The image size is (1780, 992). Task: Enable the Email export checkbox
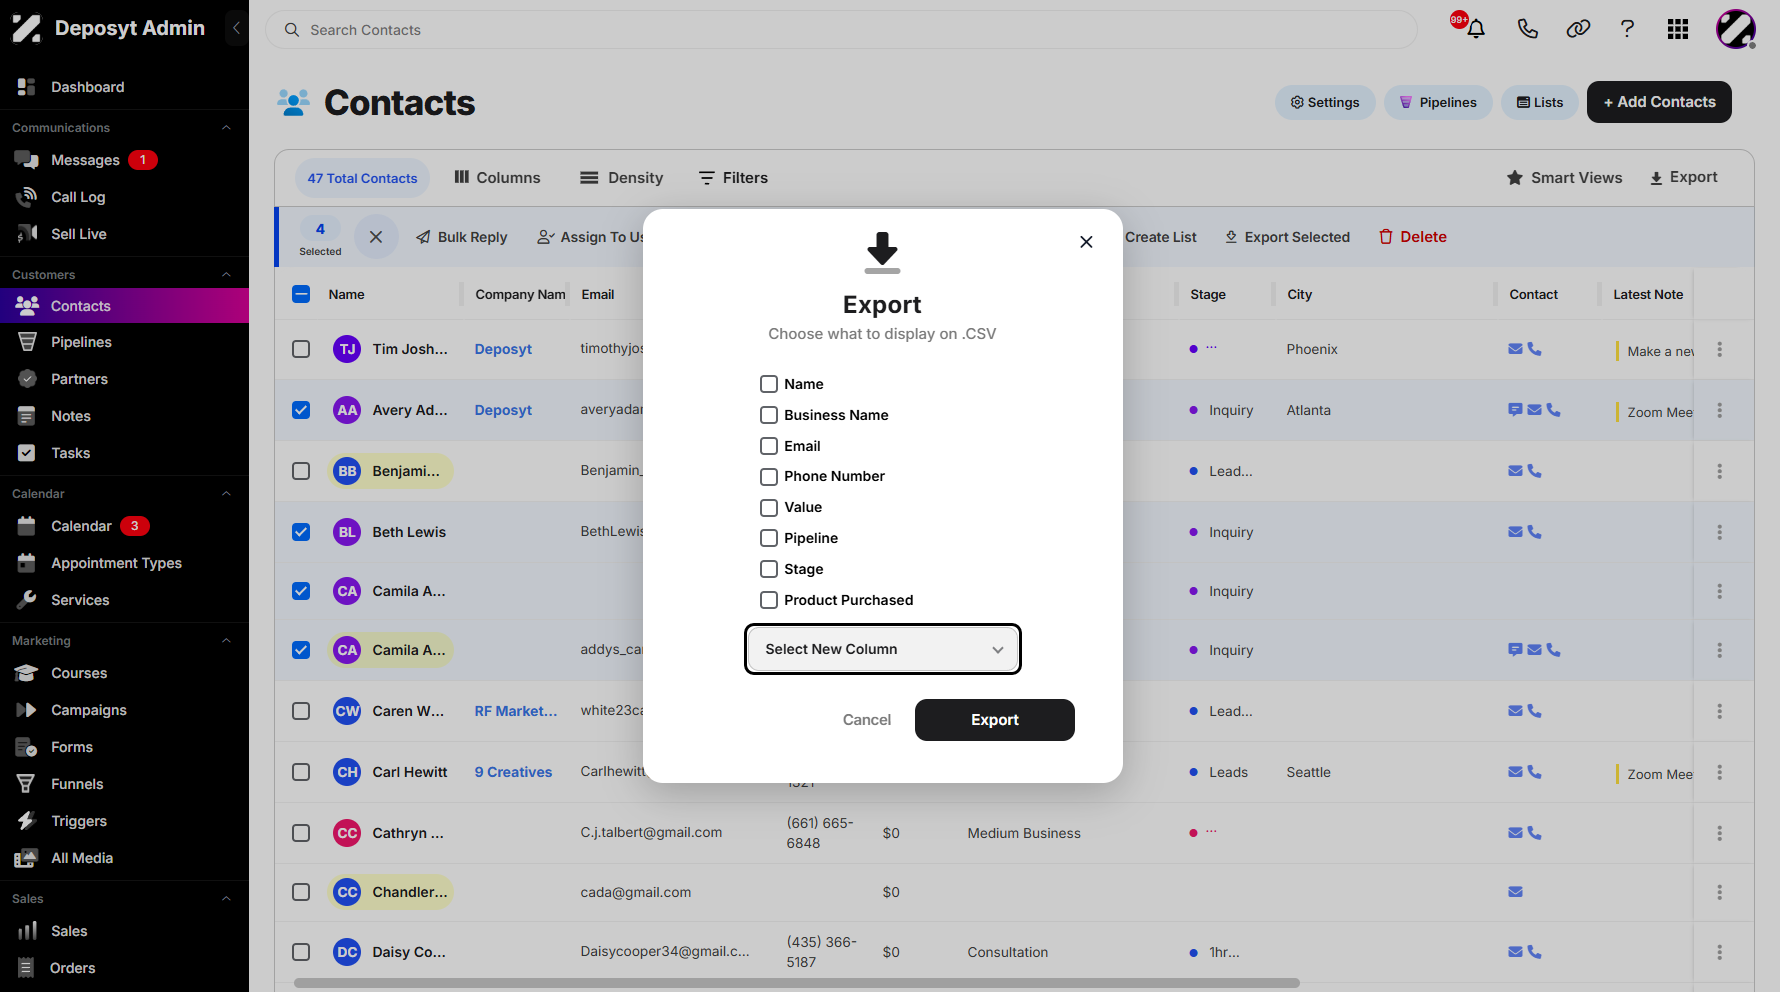pyautogui.click(x=769, y=446)
